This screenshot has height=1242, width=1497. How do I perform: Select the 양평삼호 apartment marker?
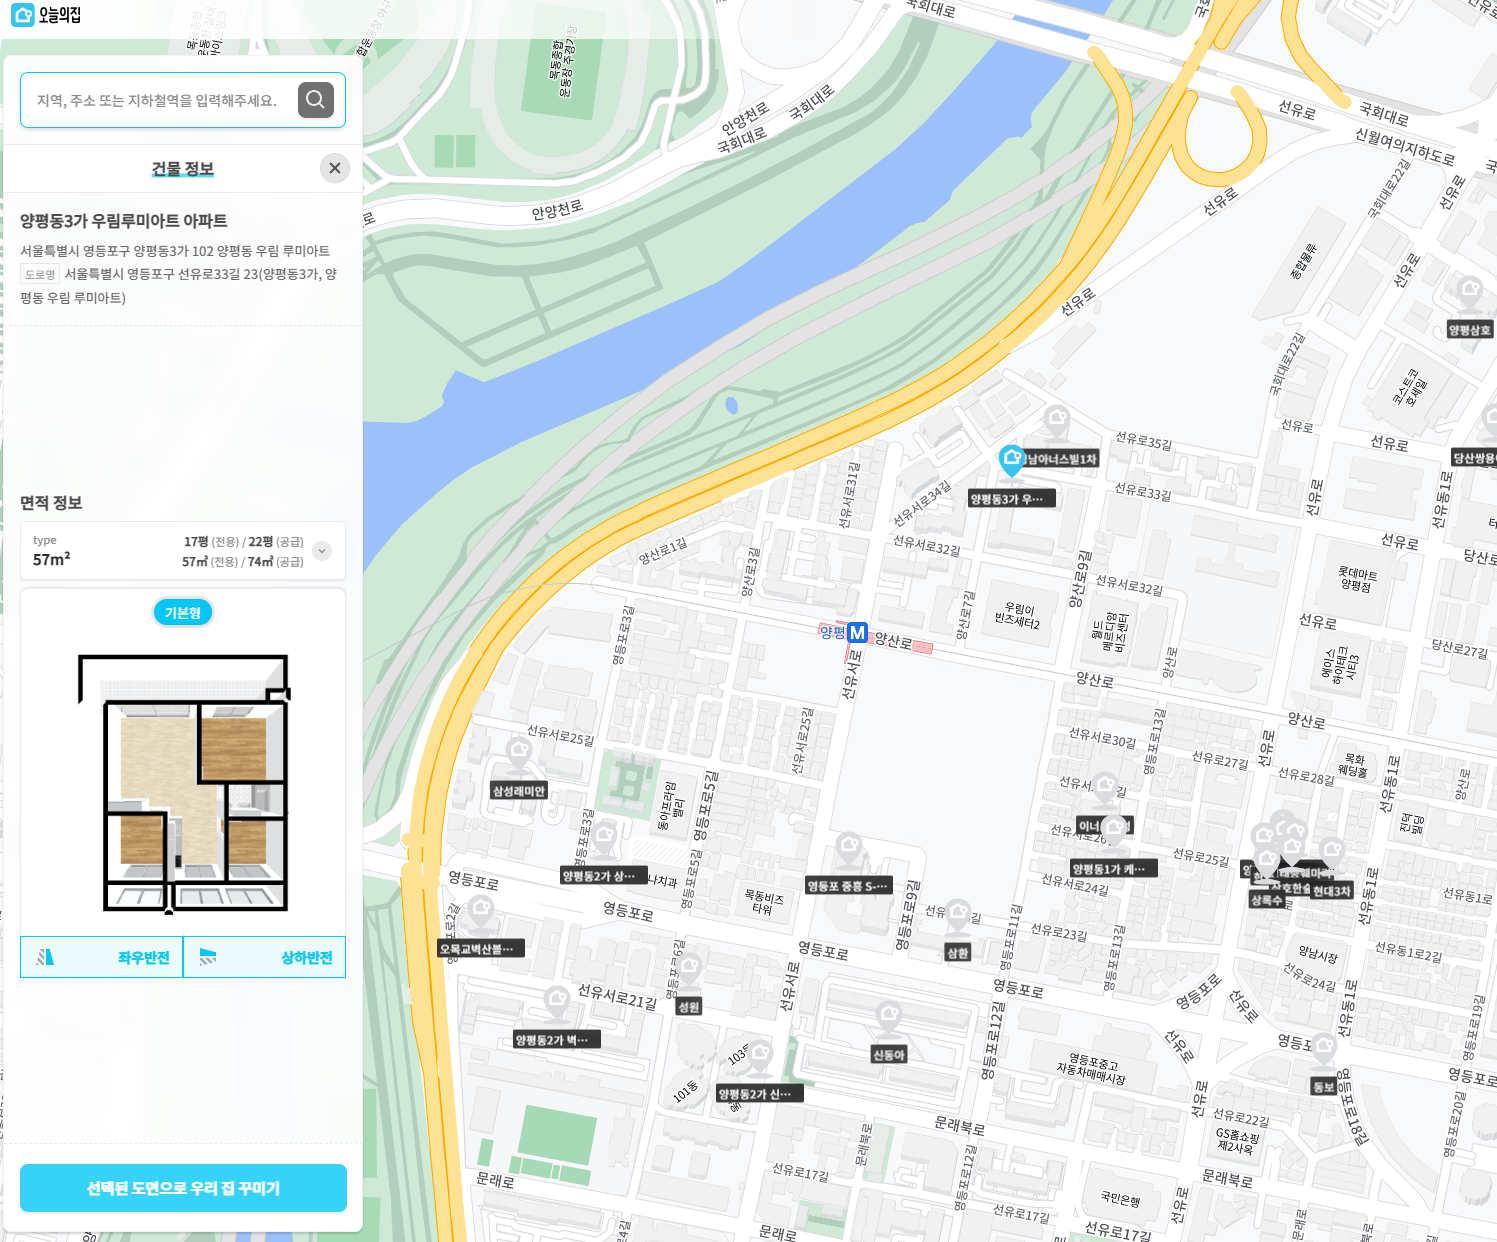[1470, 292]
